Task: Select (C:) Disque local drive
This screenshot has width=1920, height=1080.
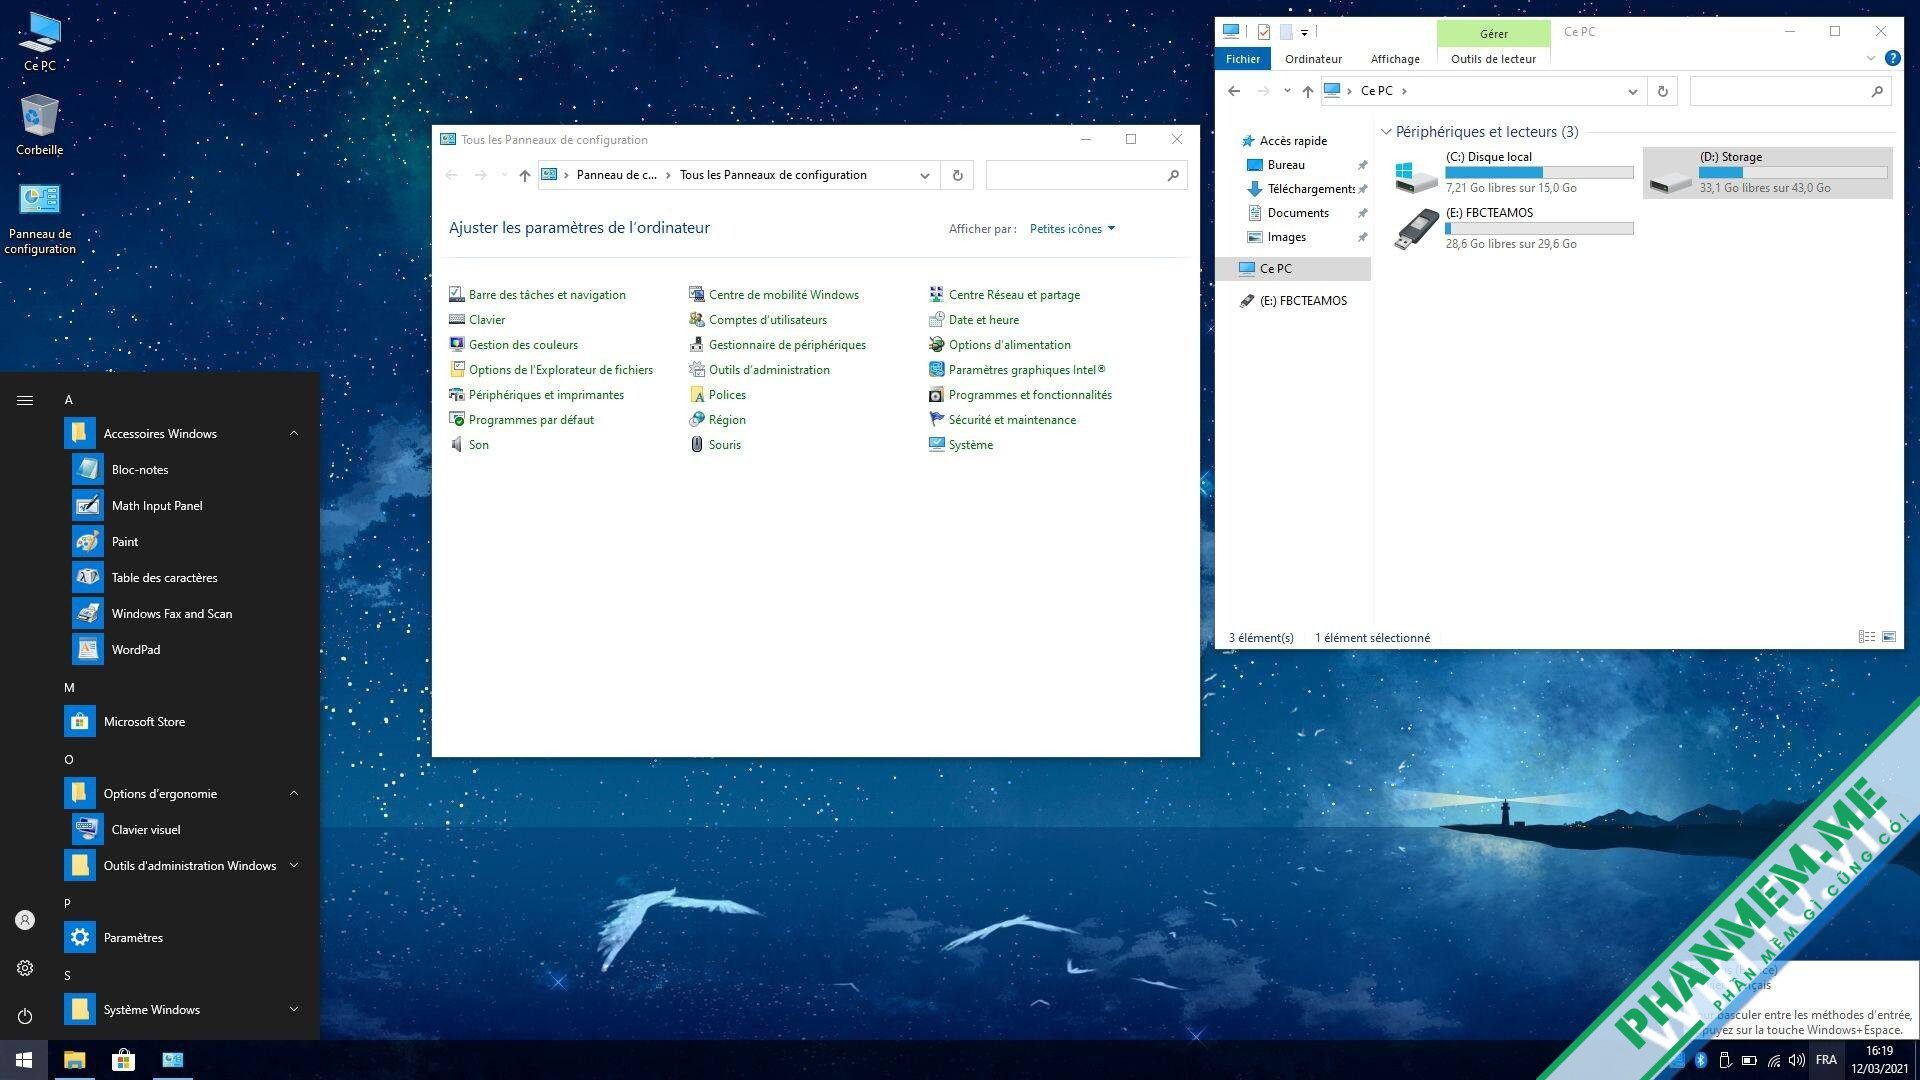Action: click(1514, 172)
